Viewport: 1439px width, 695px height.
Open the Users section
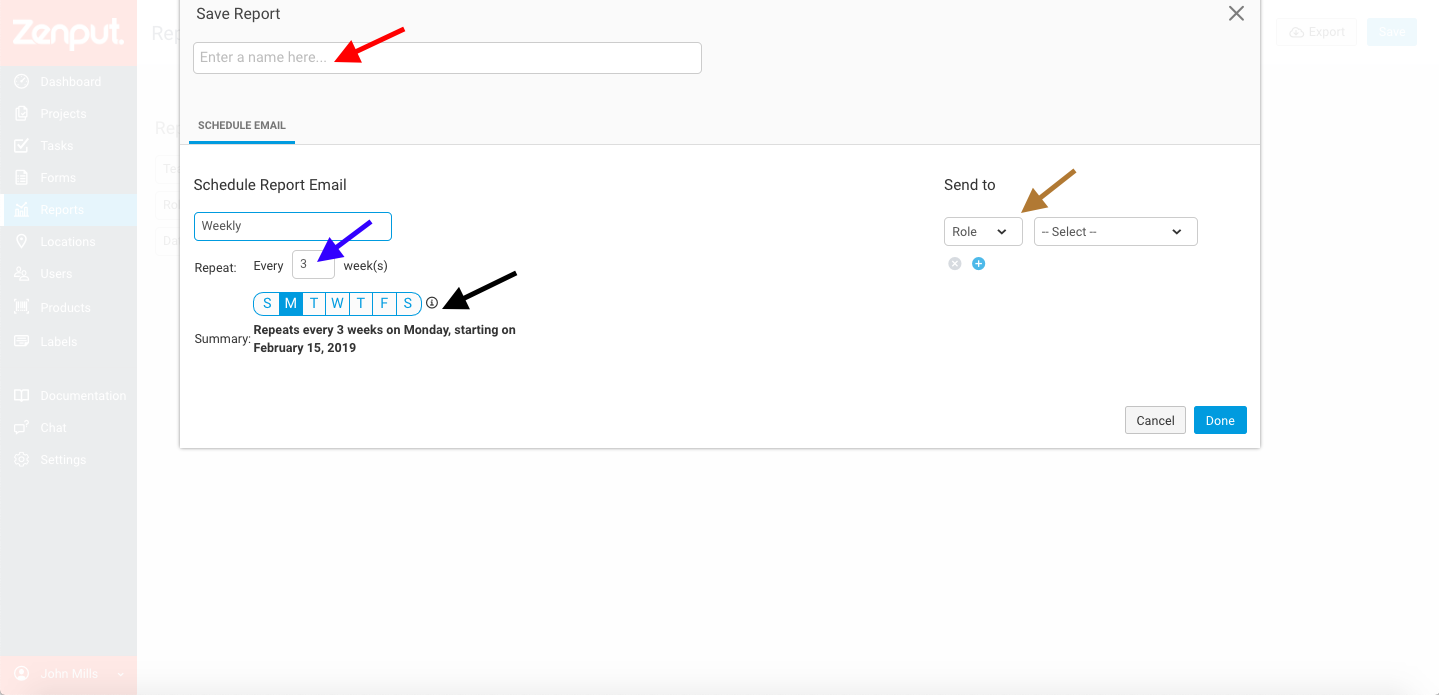click(x=55, y=273)
